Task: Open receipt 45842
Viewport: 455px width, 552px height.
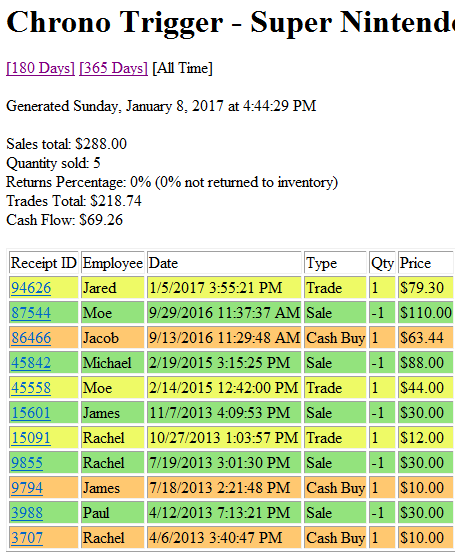Action: [x=31, y=363]
